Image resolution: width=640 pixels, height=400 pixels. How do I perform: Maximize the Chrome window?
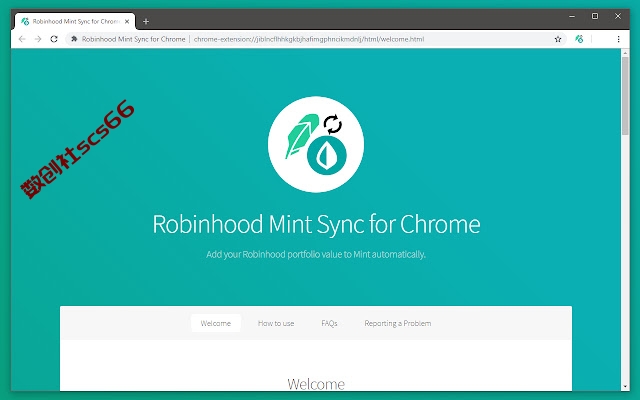(595, 16)
